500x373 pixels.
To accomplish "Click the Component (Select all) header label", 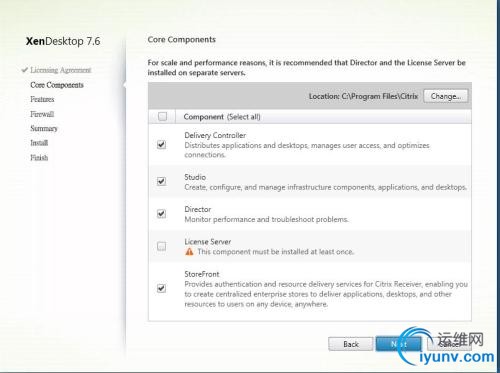I will pos(222,117).
